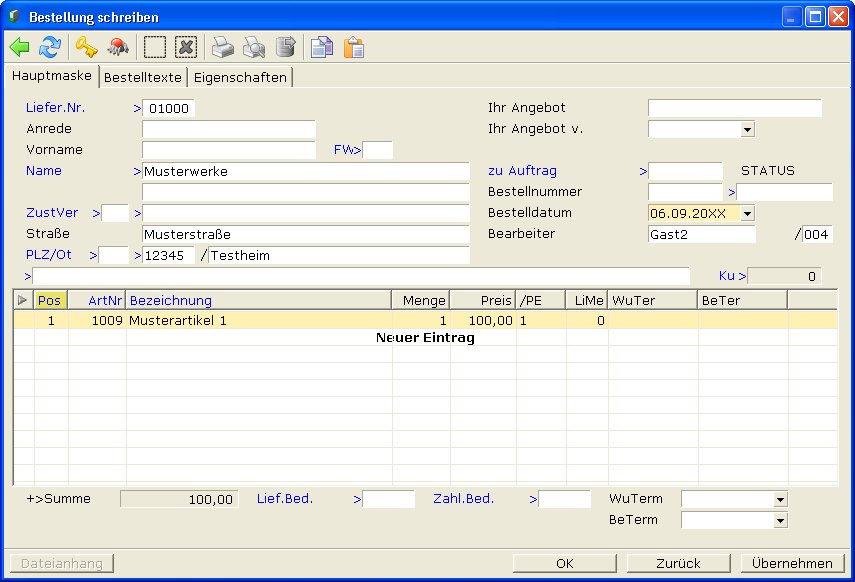Click the copy documents toolbar icon

point(320,47)
